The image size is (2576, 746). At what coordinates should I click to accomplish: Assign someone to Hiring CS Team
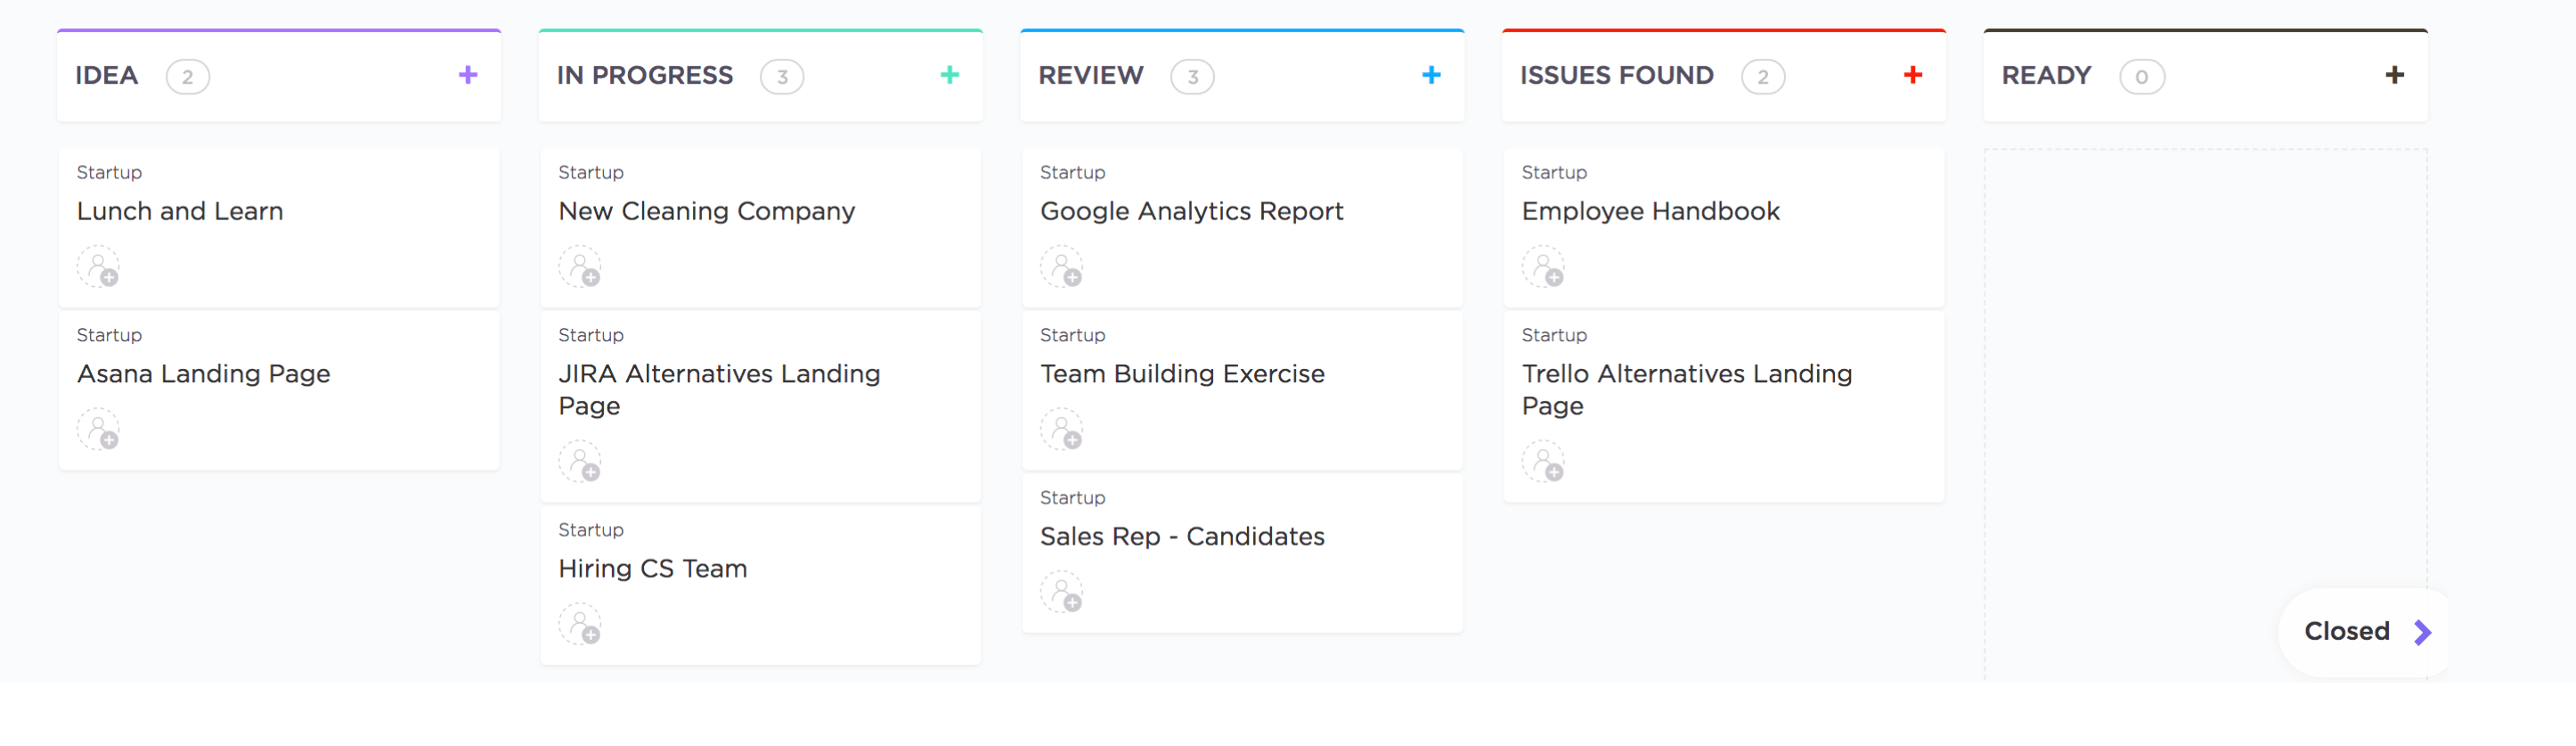tap(580, 624)
